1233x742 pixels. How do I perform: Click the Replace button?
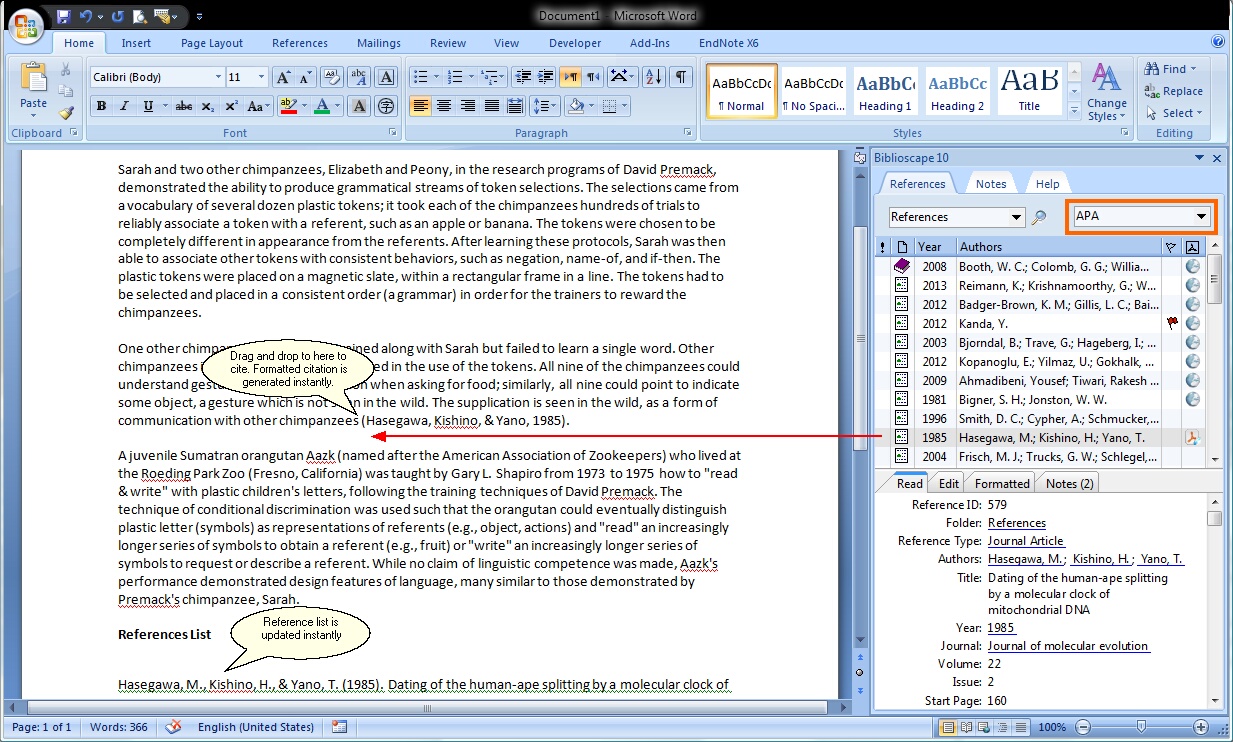pos(1174,91)
